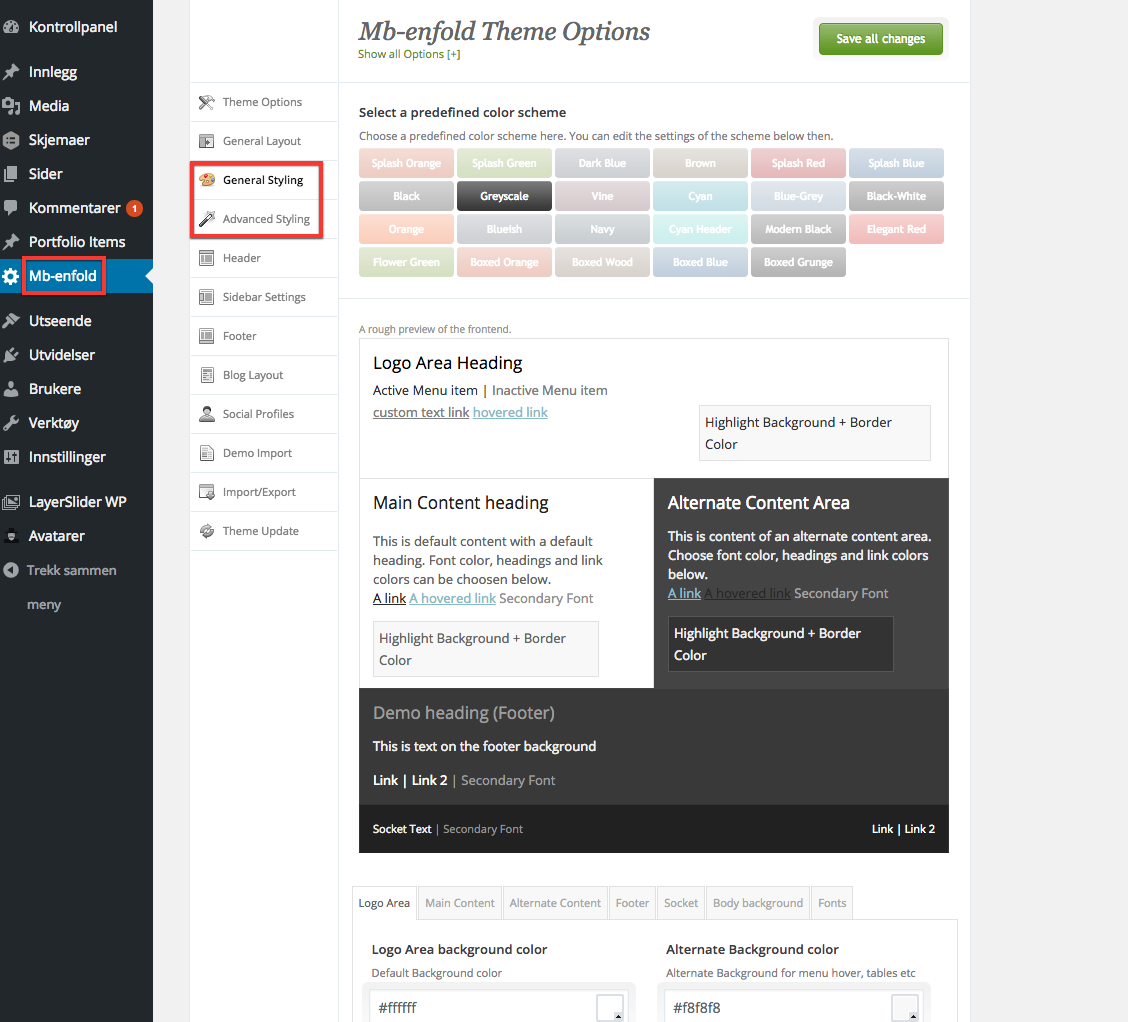Viewport: 1128px width, 1022px height.
Task: Click the Social Profiles person icon
Action: [206, 414]
